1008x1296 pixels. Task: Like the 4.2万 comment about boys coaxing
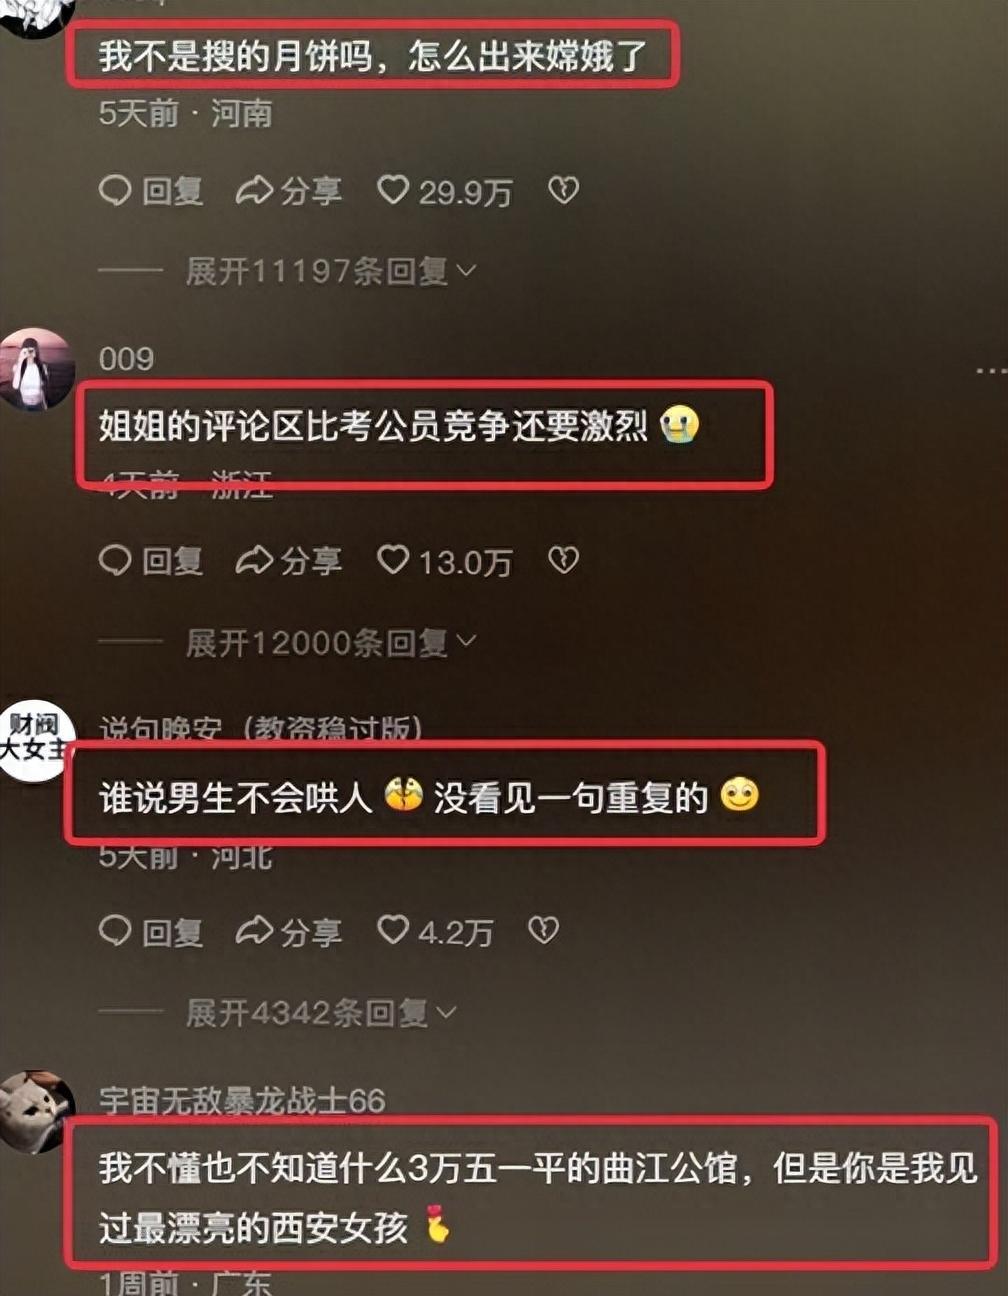pos(435,932)
